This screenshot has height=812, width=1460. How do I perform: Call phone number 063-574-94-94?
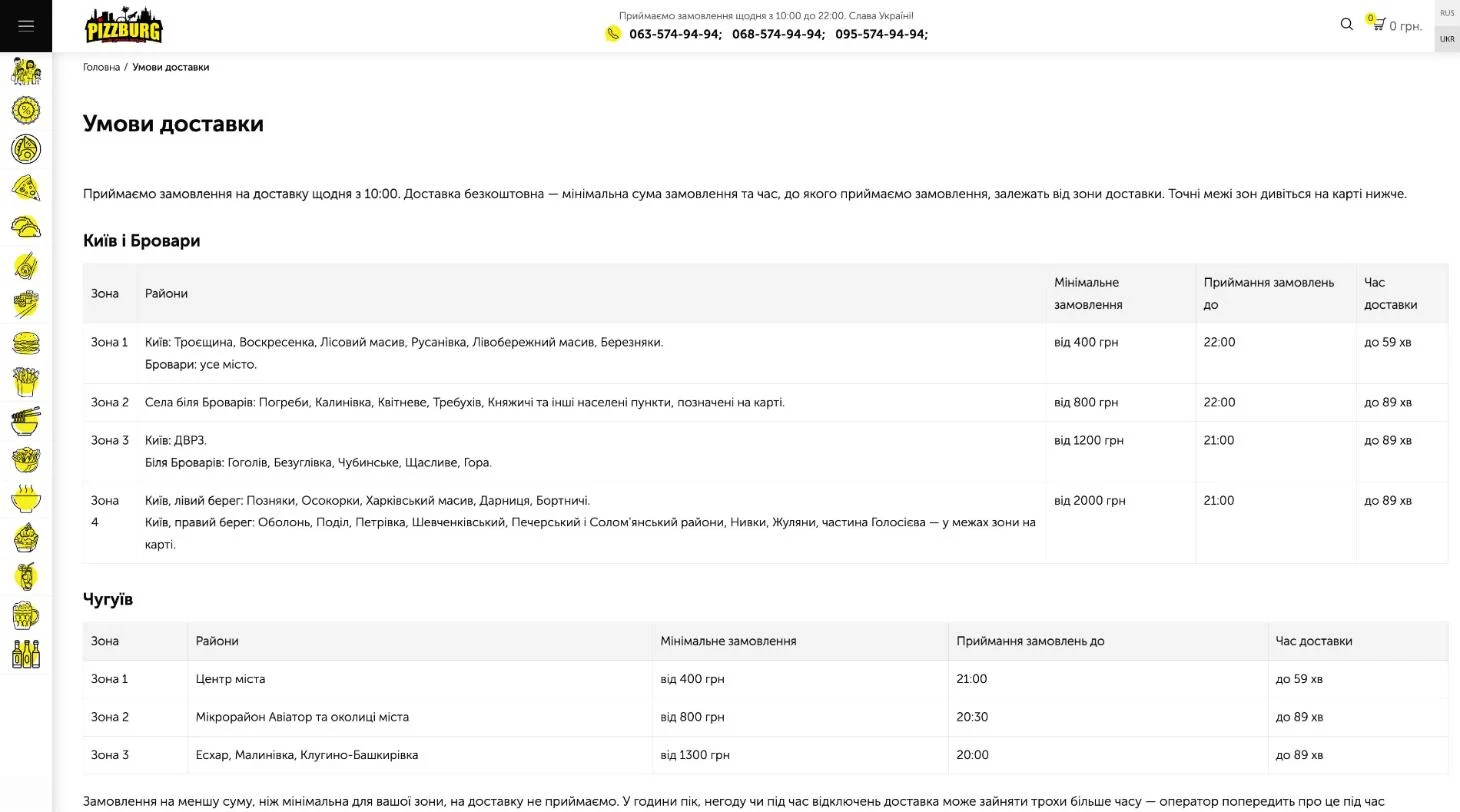(675, 34)
